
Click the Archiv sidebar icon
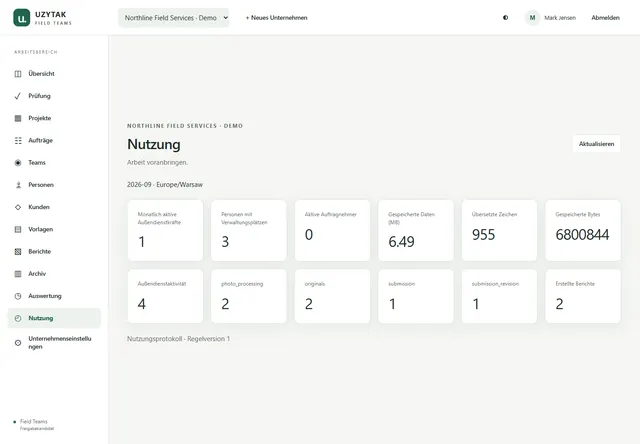tap(18, 274)
